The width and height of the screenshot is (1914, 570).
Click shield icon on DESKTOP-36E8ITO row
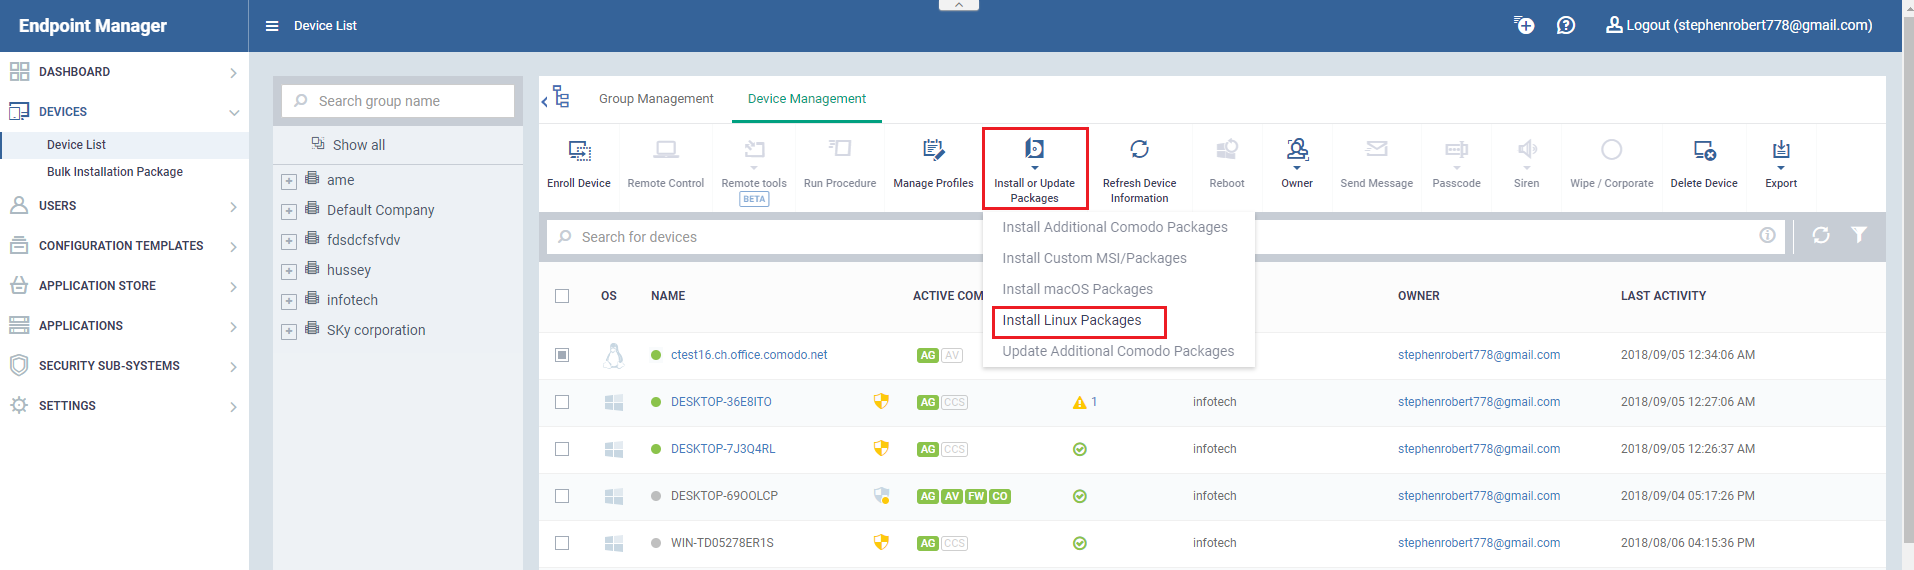[x=881, y=401]
